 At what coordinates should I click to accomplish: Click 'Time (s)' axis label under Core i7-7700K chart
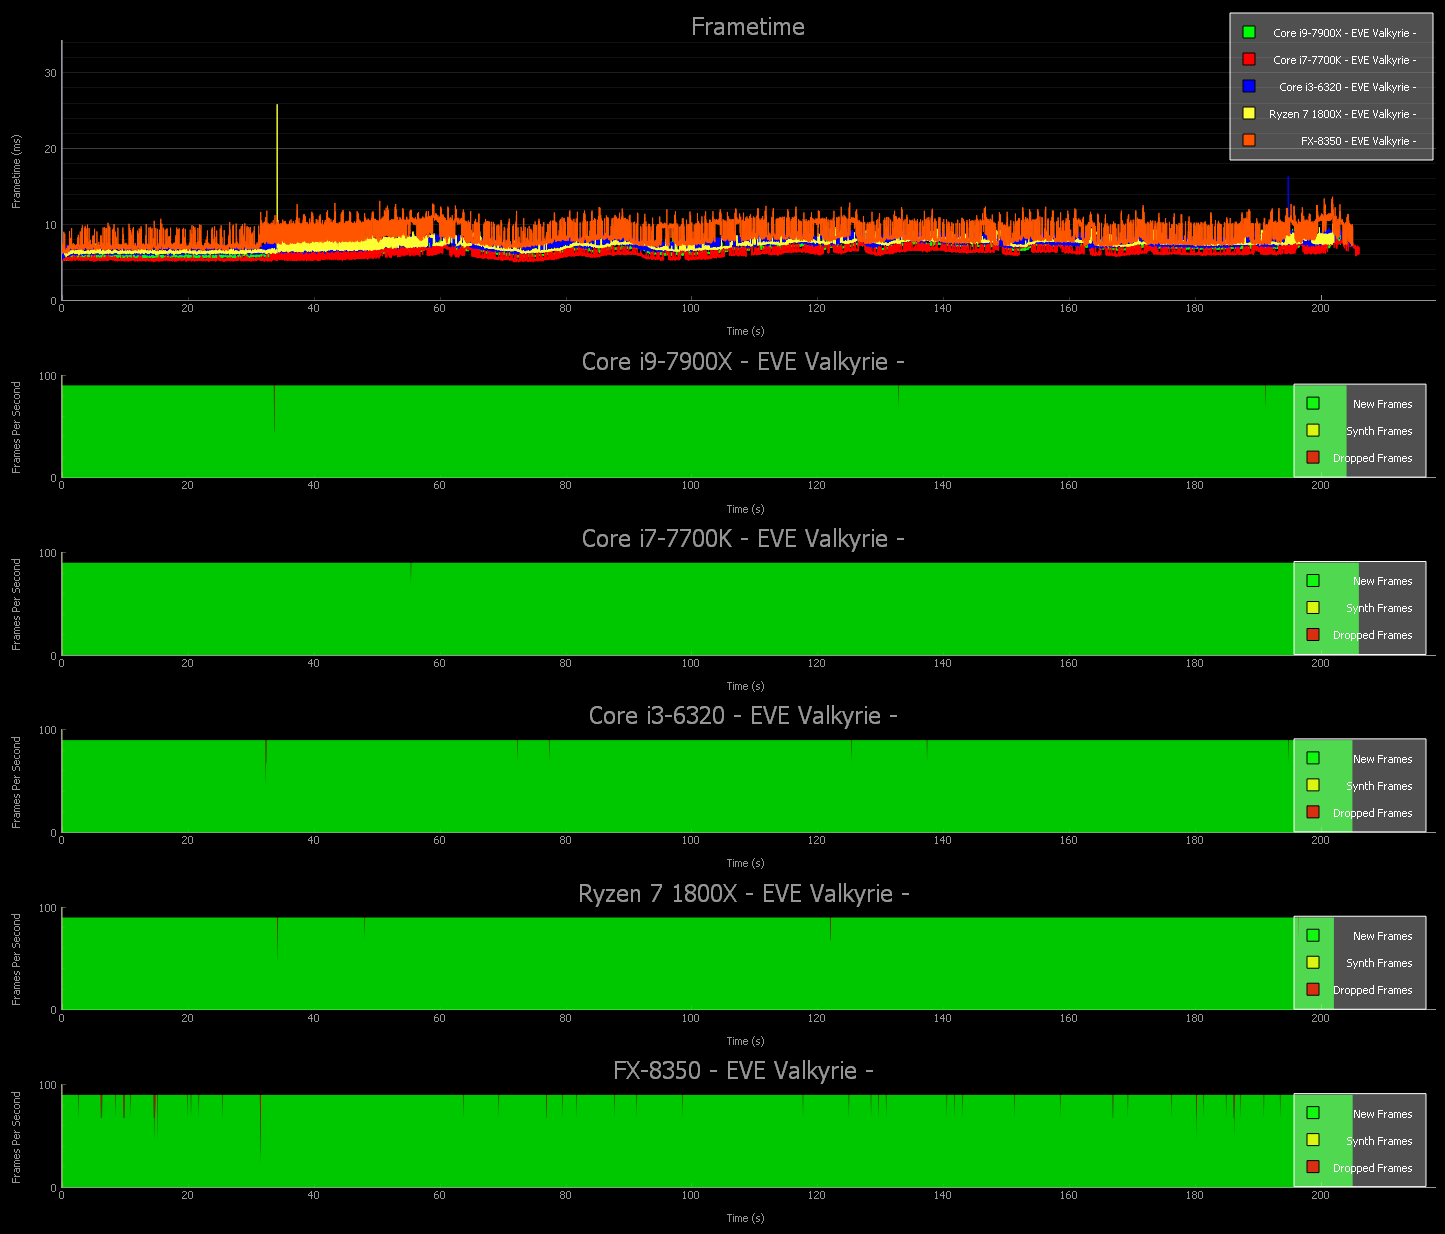pos(745,686)
